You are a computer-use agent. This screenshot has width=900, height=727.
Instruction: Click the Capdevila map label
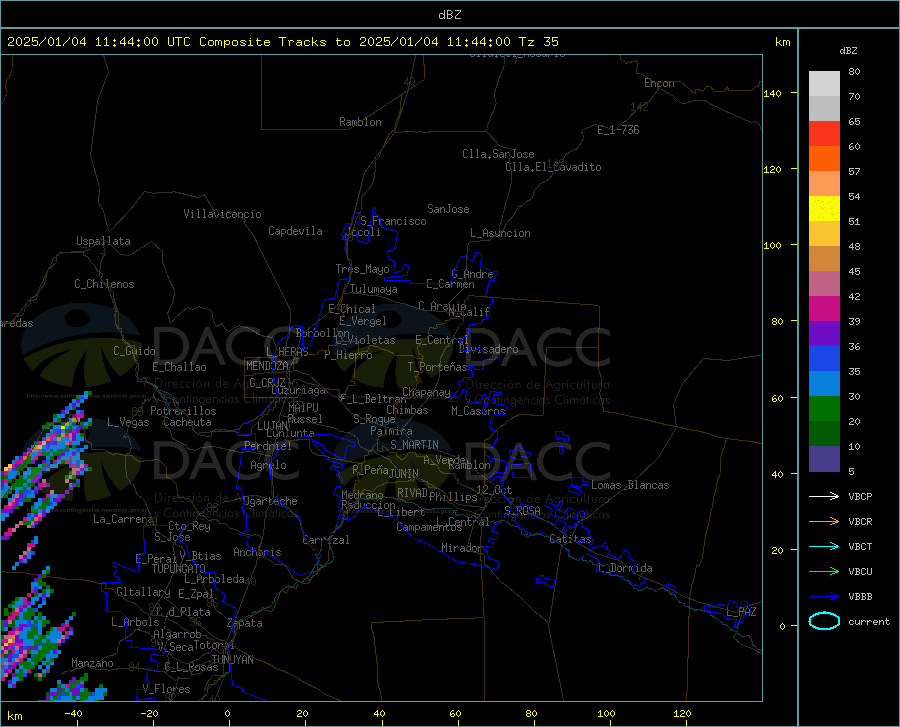pos(295,231)
